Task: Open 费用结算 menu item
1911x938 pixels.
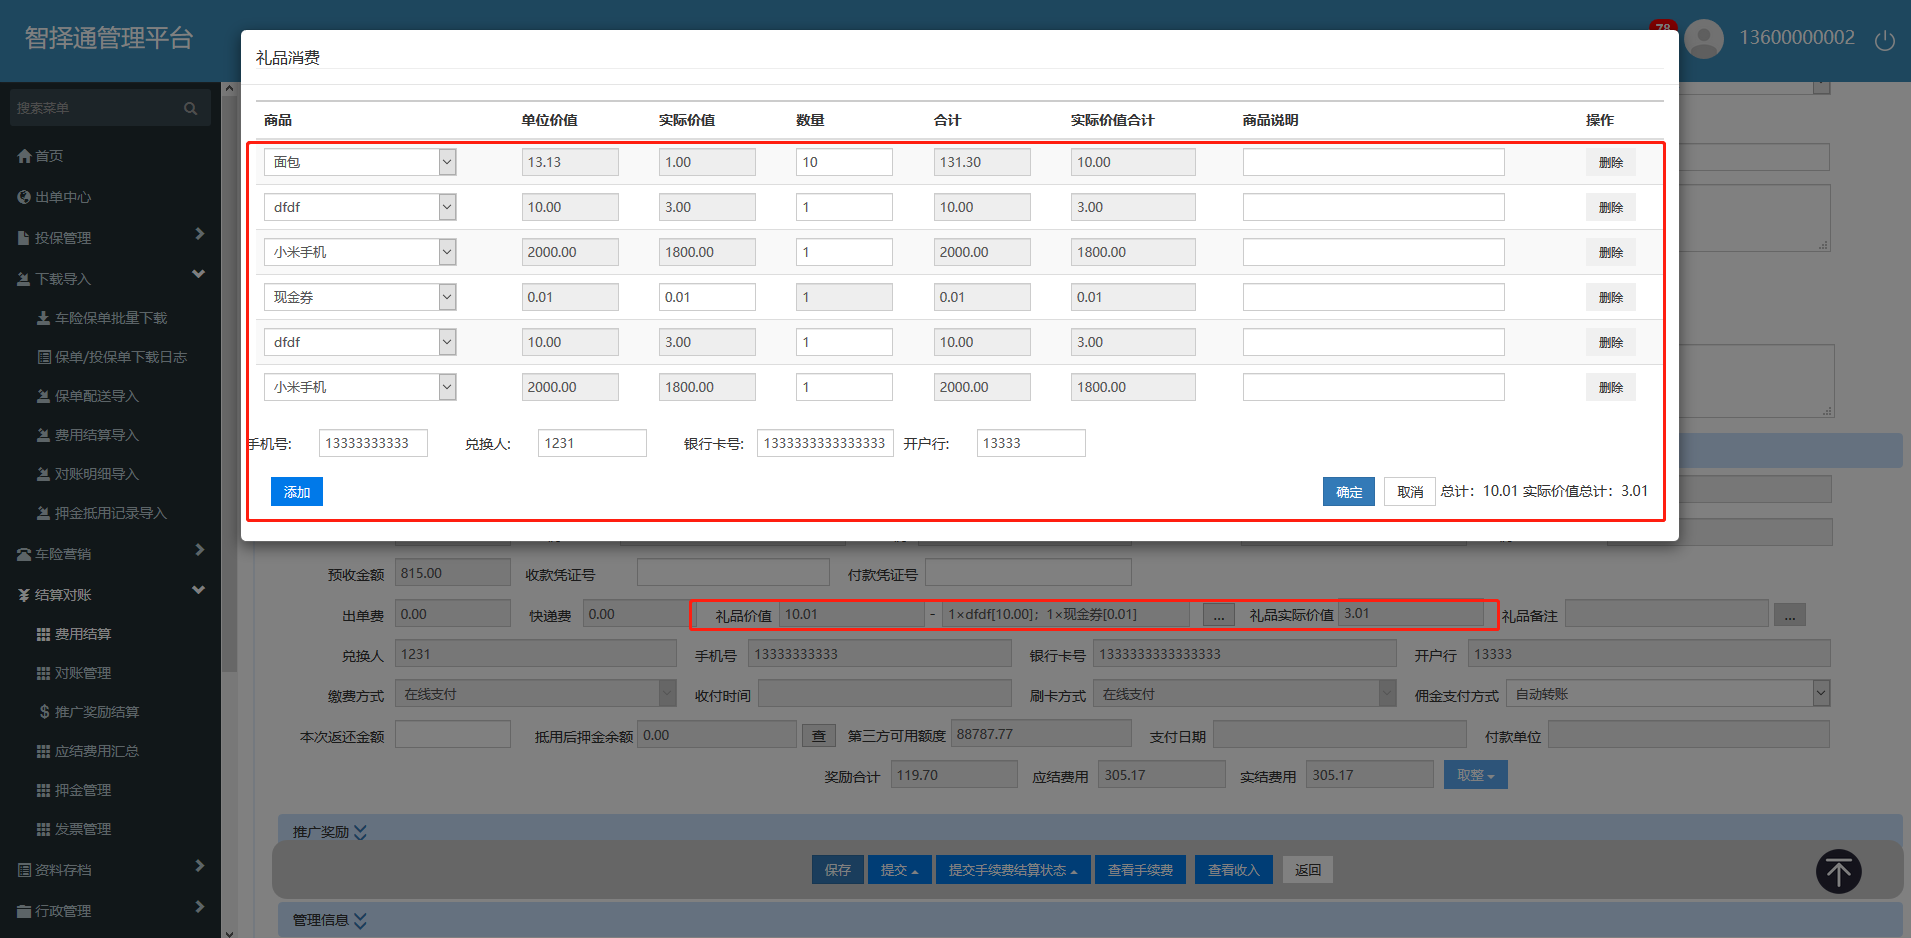Action: coord(82,634)
